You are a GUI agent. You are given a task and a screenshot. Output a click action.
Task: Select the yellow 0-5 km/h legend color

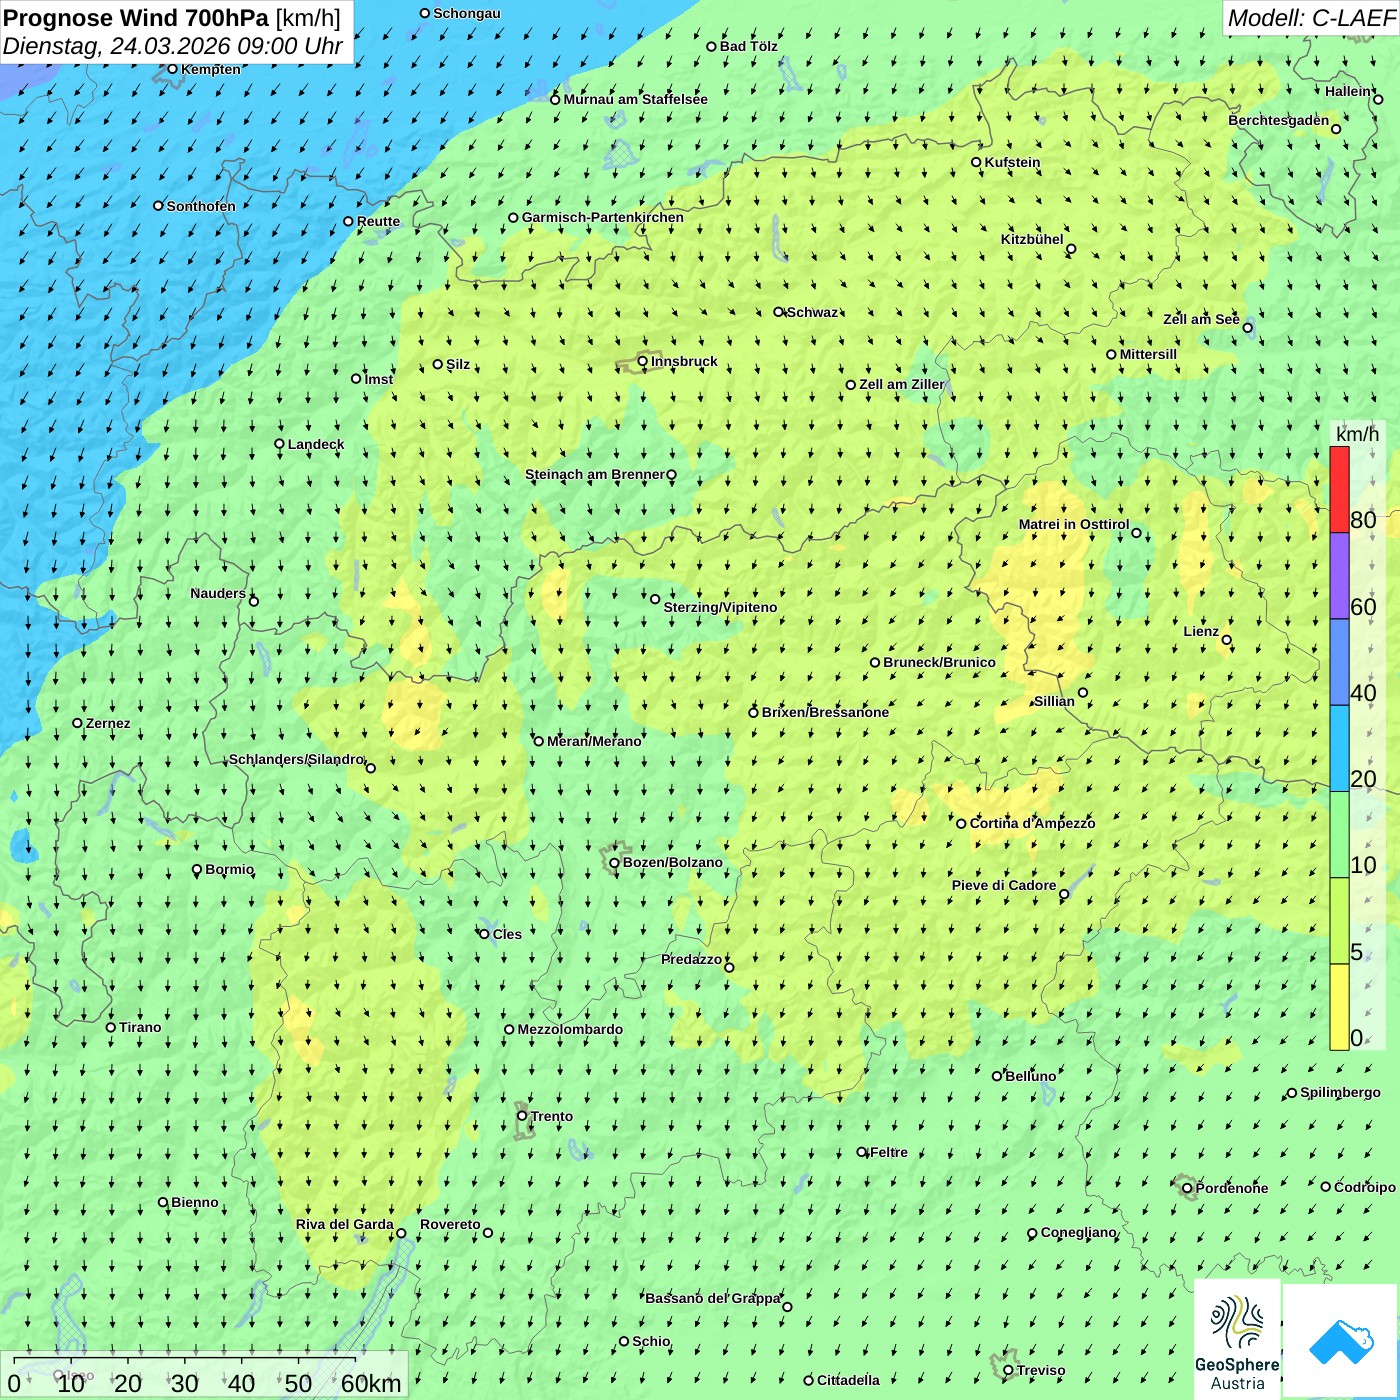1339,1006
